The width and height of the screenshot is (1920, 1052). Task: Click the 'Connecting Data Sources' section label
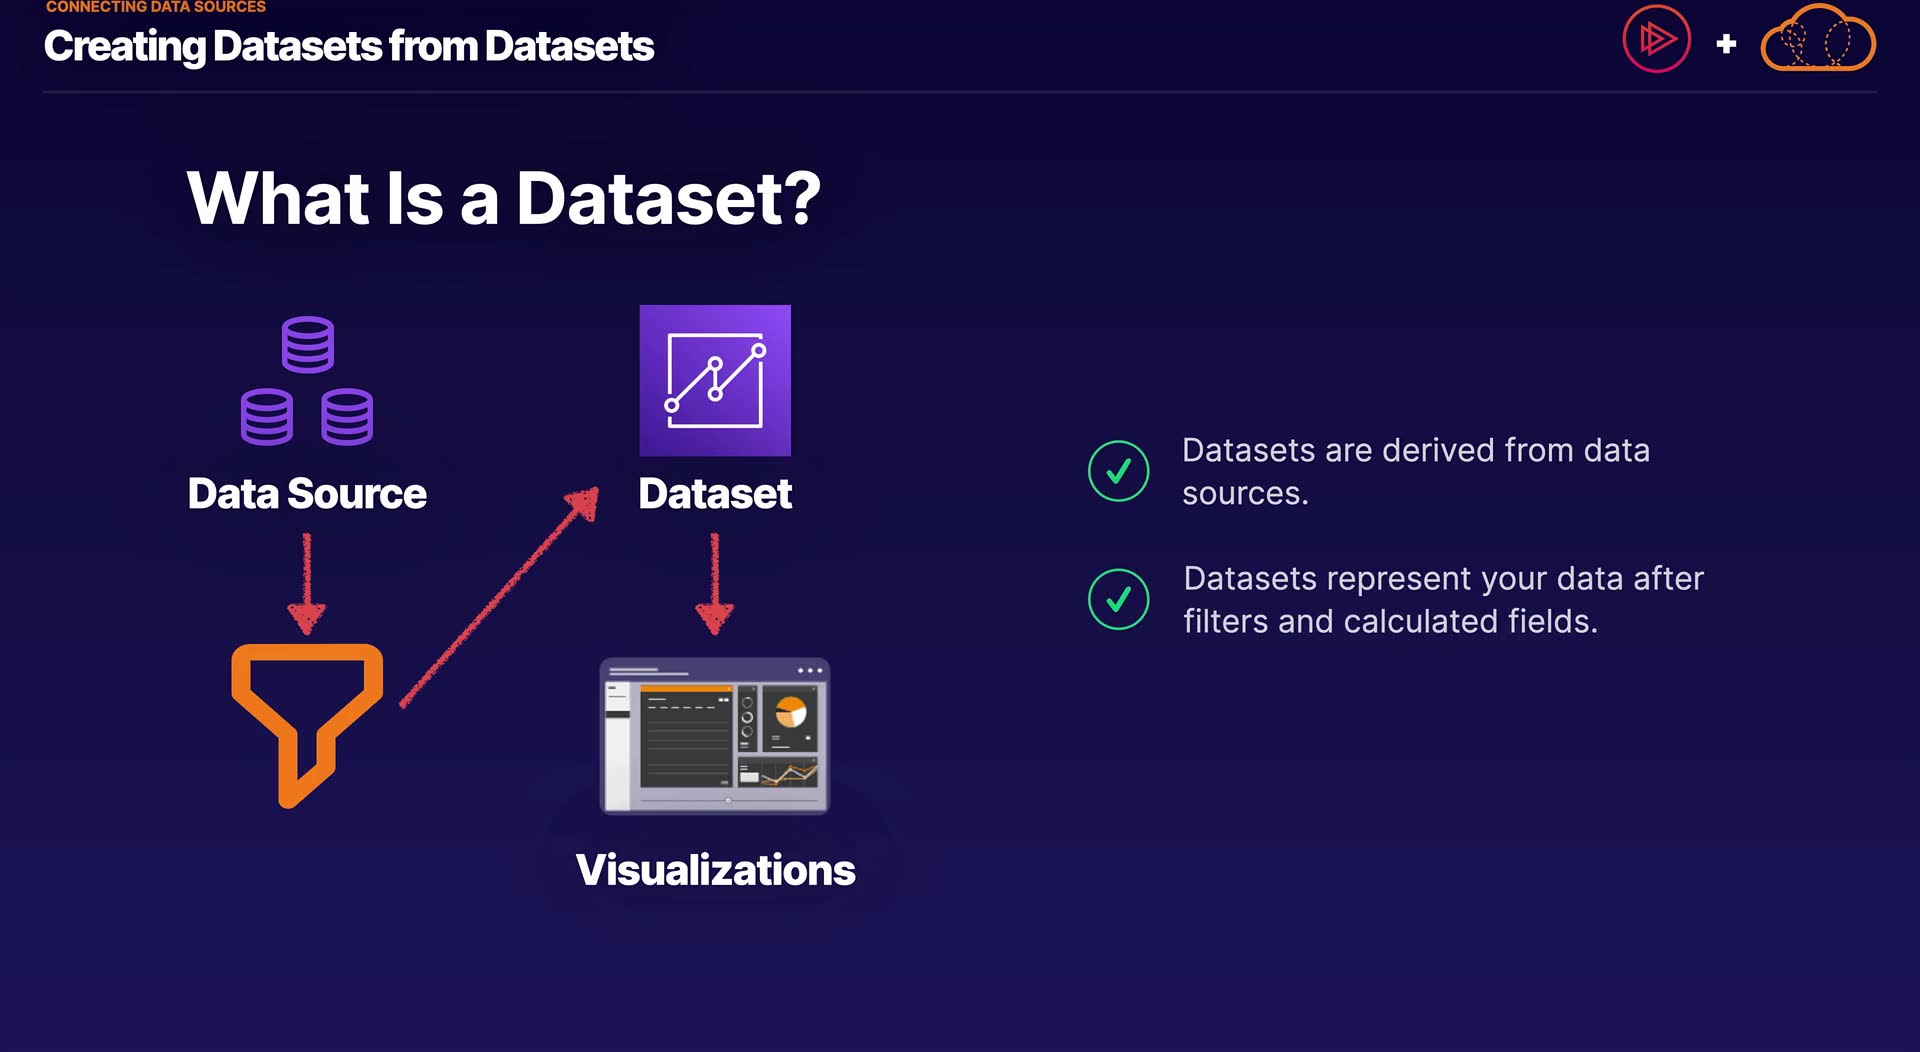pos(156,7)
